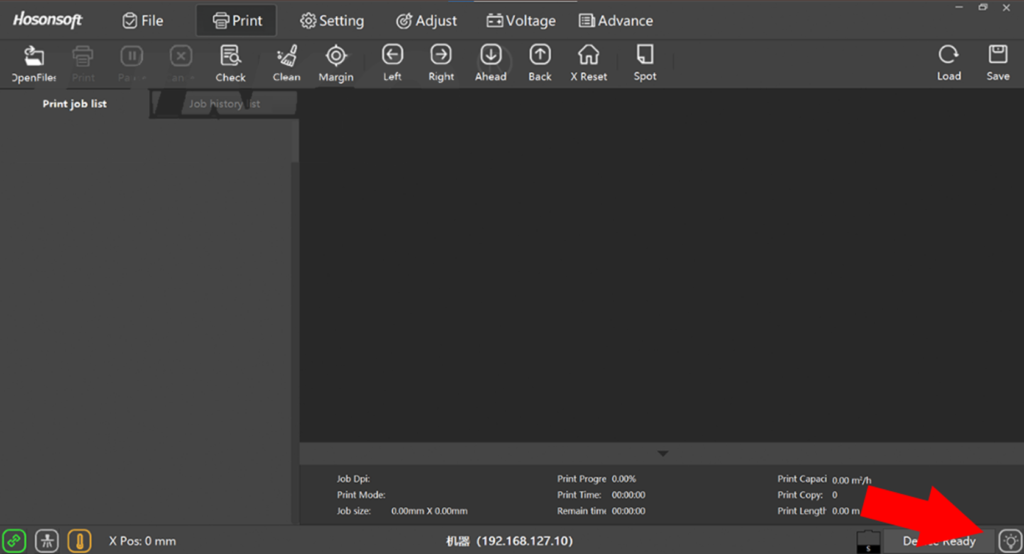Open the File menu
1024x554 pixels.
[x=142, y=21]
